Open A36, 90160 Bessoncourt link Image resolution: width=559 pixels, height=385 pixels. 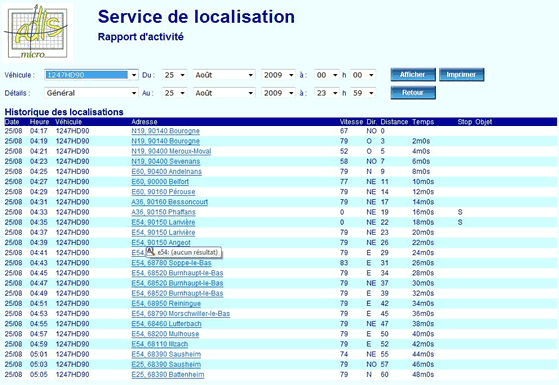[170, 202]
